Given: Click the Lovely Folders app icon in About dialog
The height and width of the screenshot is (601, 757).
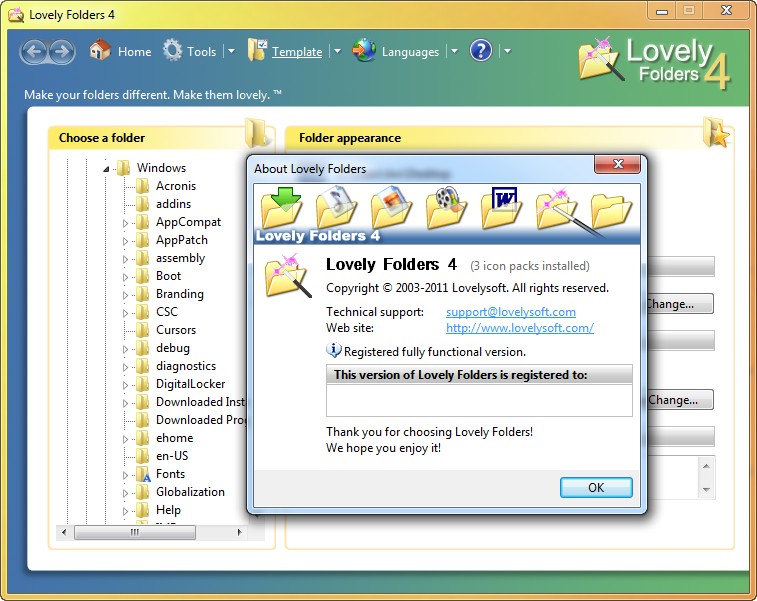Looking at the screenshot, I should (x=288, y=276).
